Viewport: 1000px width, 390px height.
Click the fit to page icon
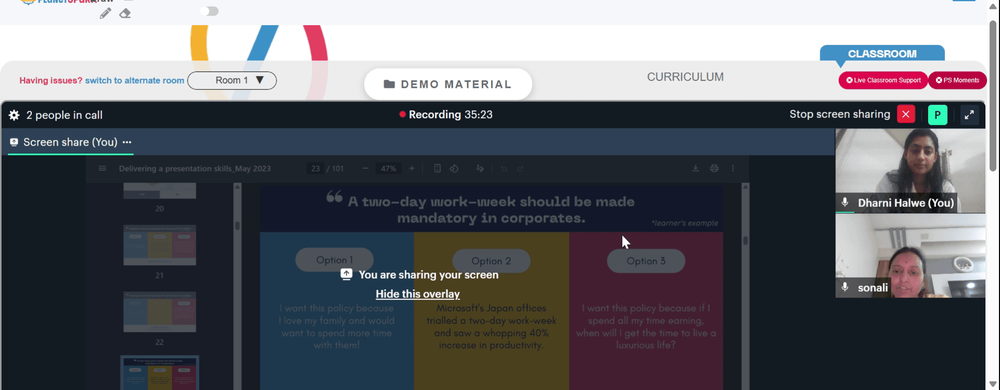point(438,169)
